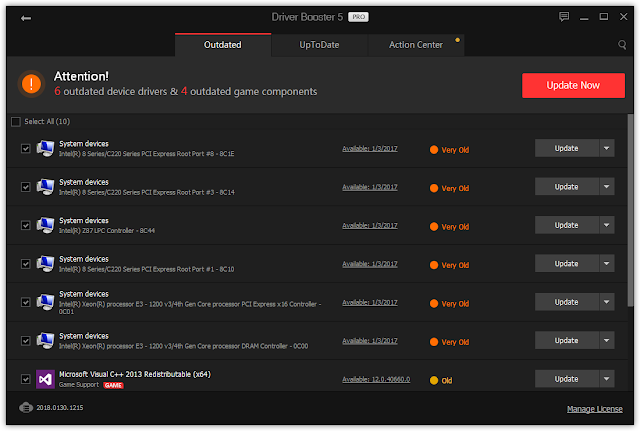This screenshot has height=431, width=640.
Task: Click the 2018.0130.1215 database version text
Action: click(60, 407)
